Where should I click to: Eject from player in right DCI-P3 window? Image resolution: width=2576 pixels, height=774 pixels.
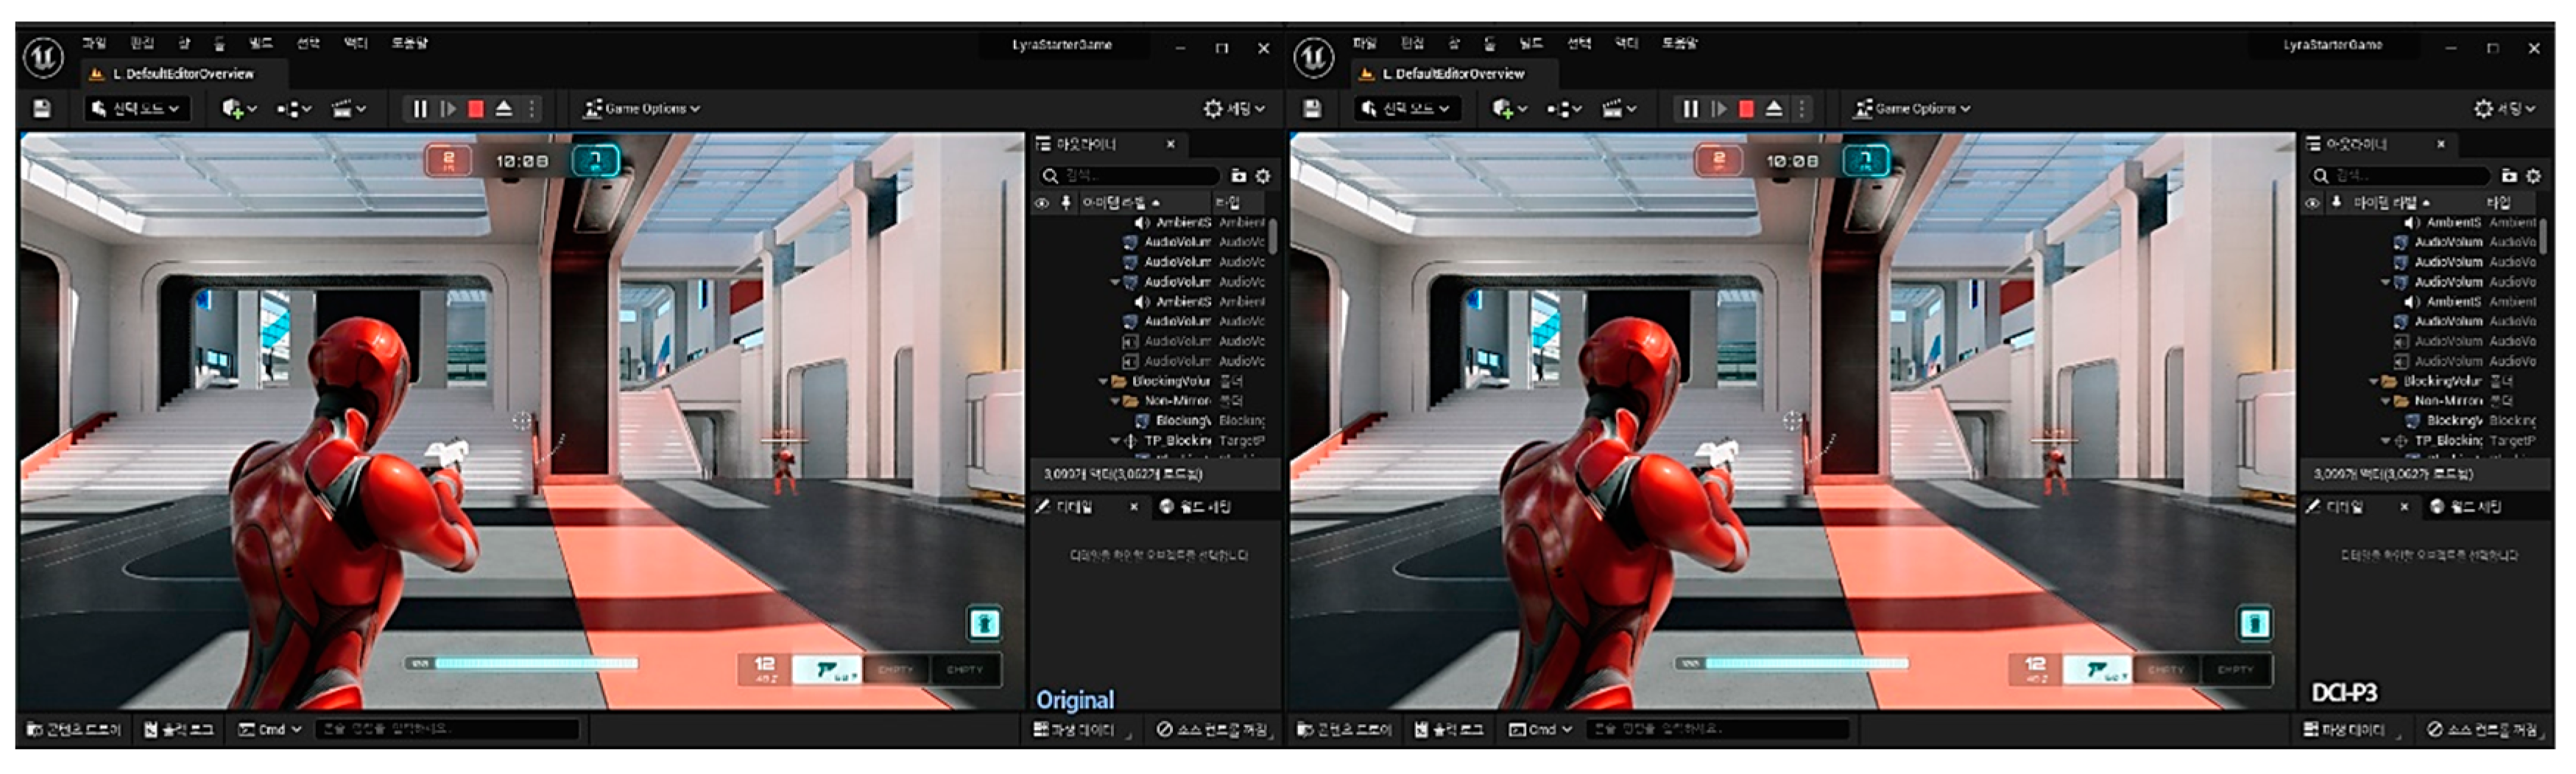point(1774,109)
